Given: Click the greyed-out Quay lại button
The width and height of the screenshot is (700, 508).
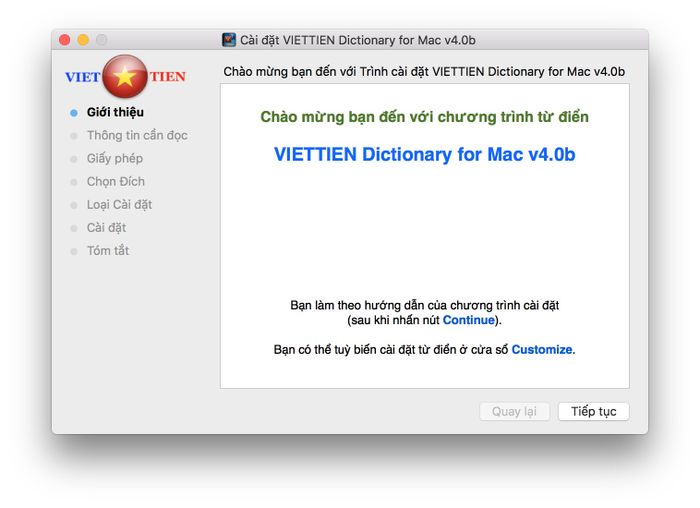Looking at the screenshot, I should 514,411.
